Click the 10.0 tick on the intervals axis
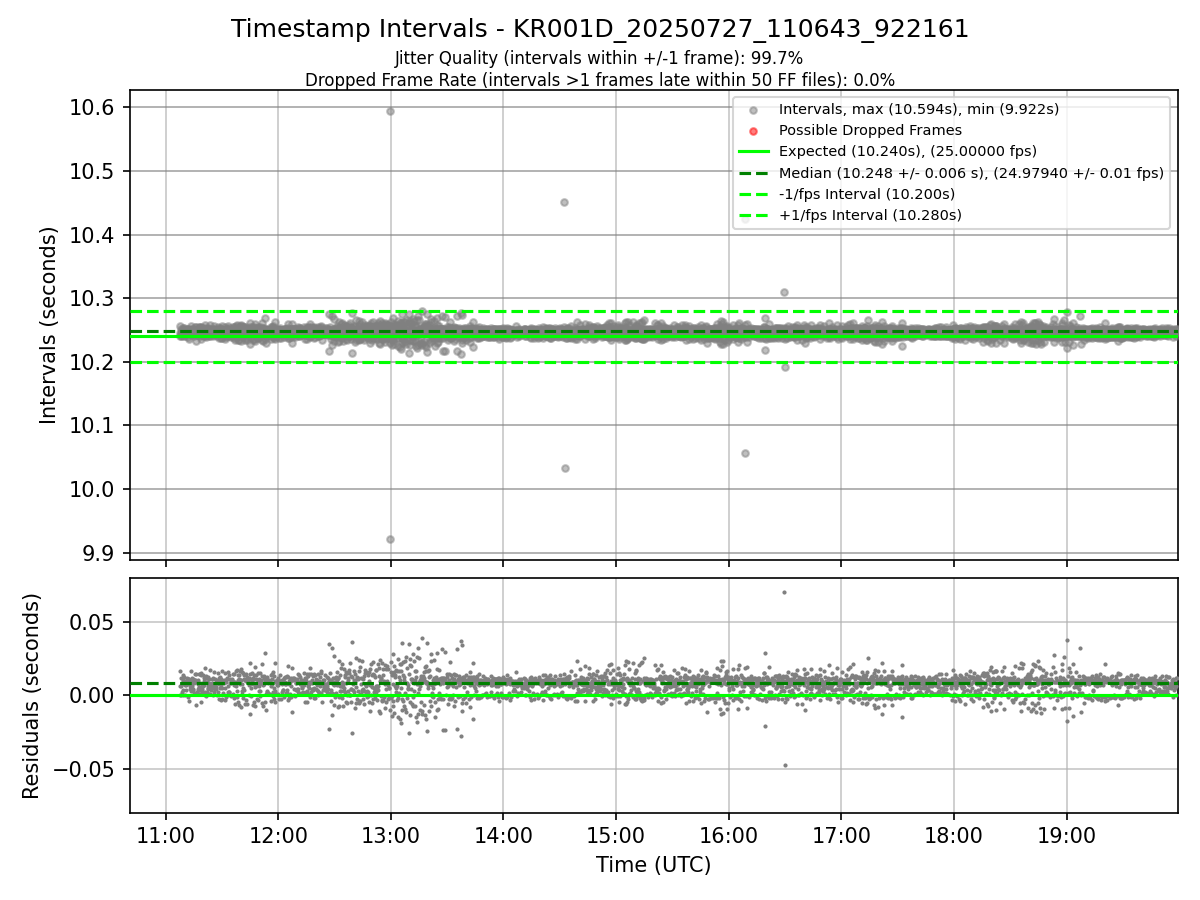The width and height of the screenshot is (1200, 900). [94, 489]
